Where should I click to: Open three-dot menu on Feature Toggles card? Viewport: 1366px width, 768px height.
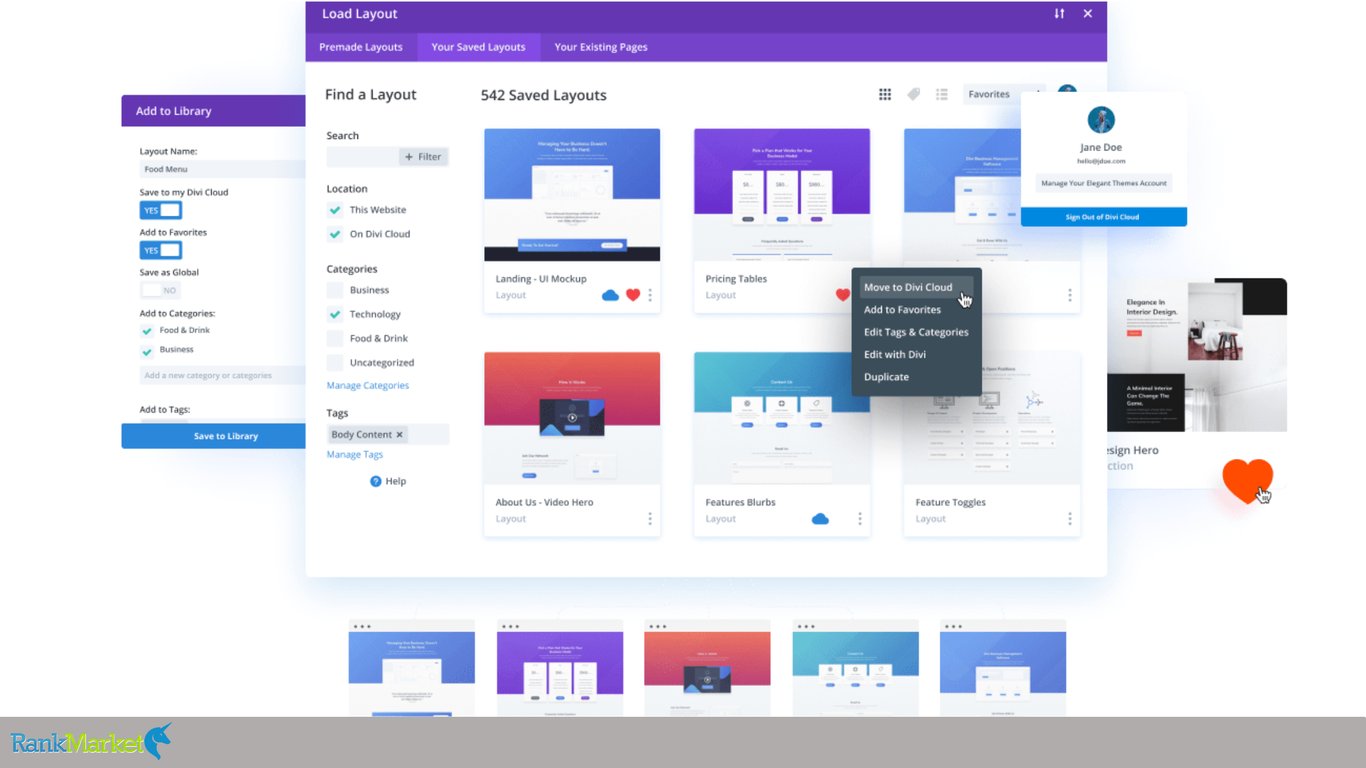coord(1070,519)
